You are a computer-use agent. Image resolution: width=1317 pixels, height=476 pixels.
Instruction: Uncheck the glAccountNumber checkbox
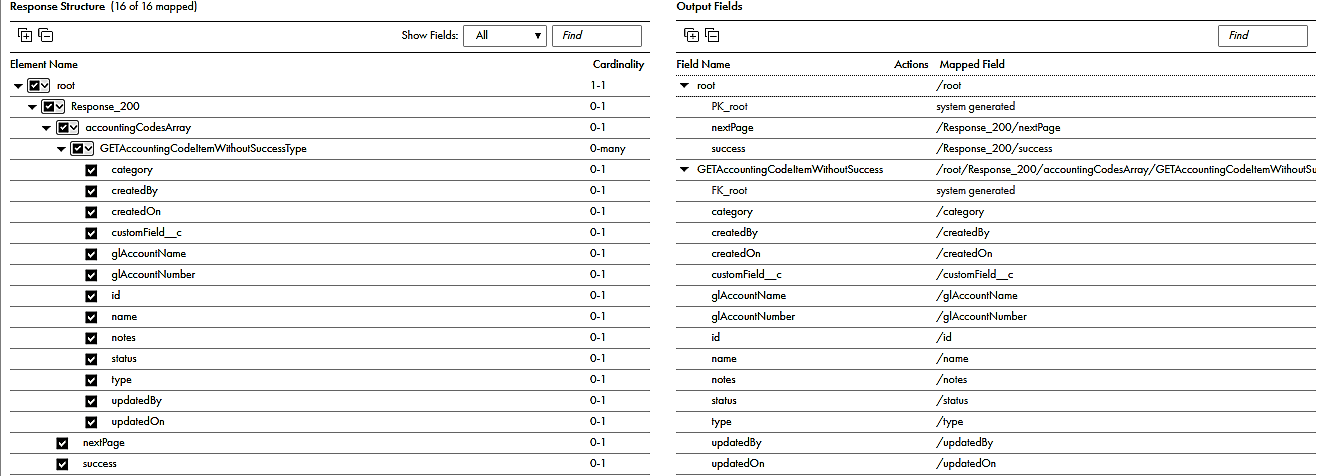[91, 275]
